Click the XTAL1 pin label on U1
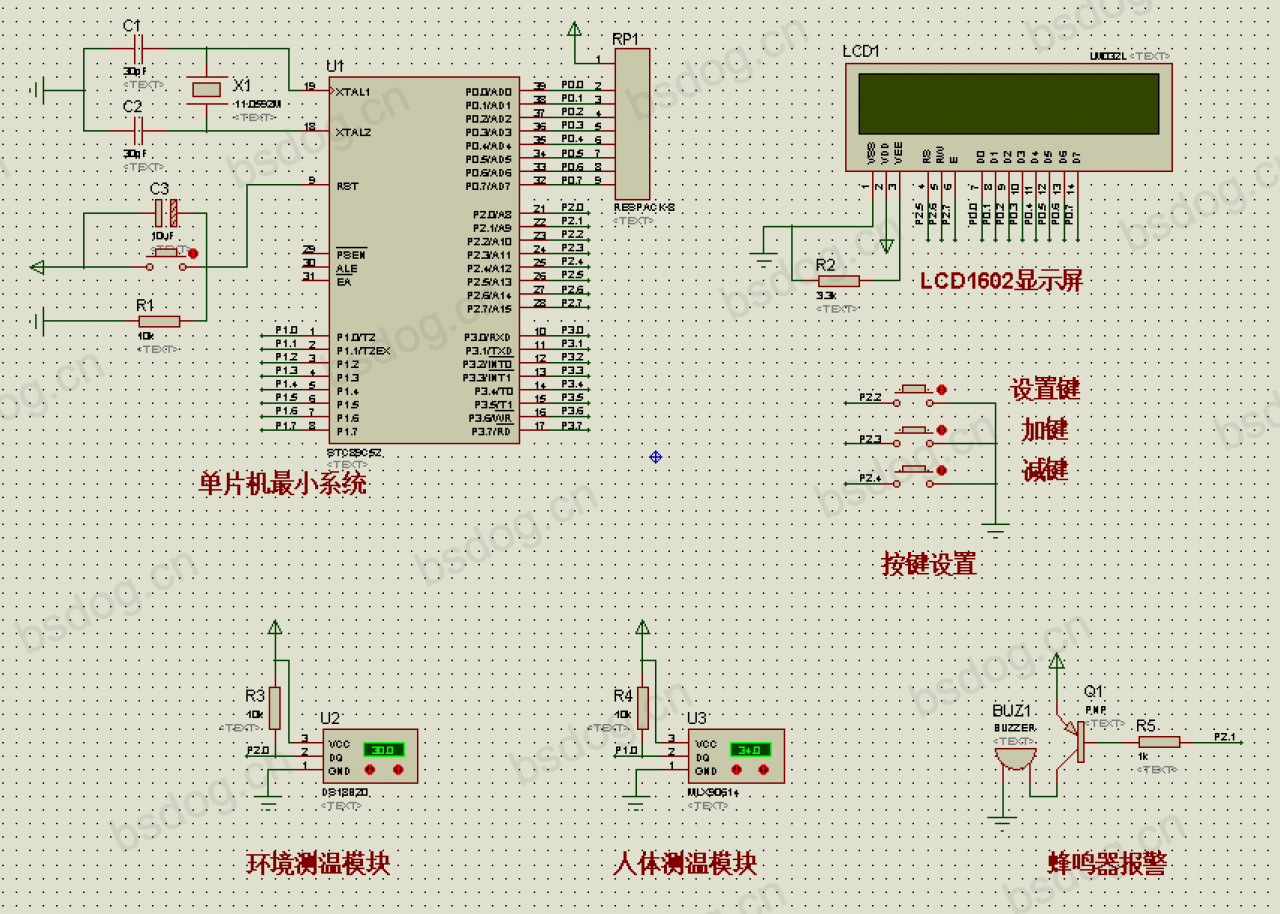Screen dimensions: 1280x914 (354, 91)
